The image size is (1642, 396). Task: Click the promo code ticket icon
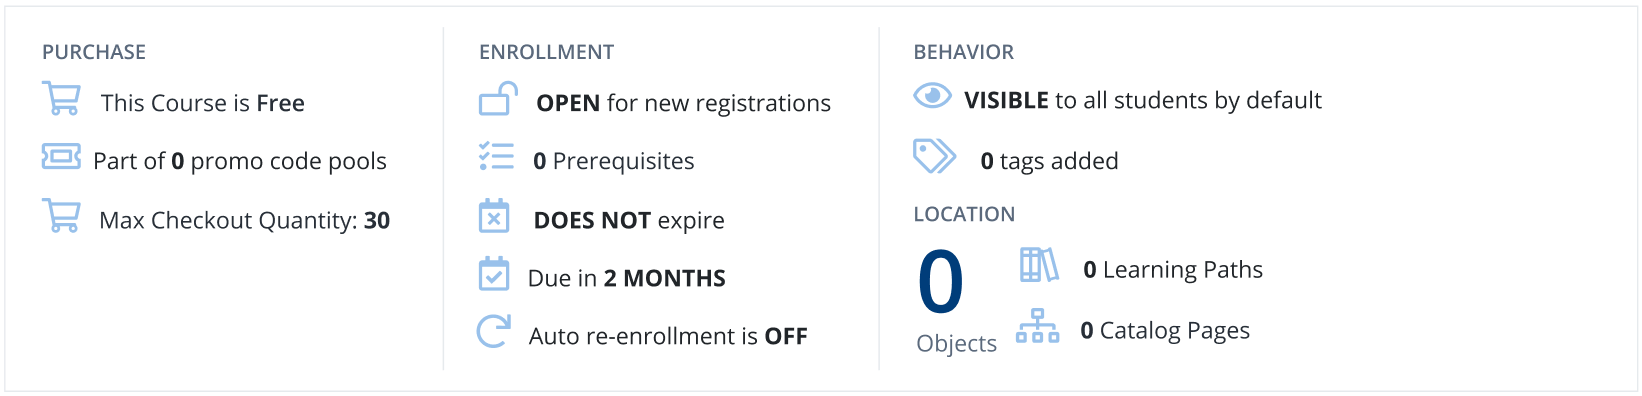click(61, 156)
